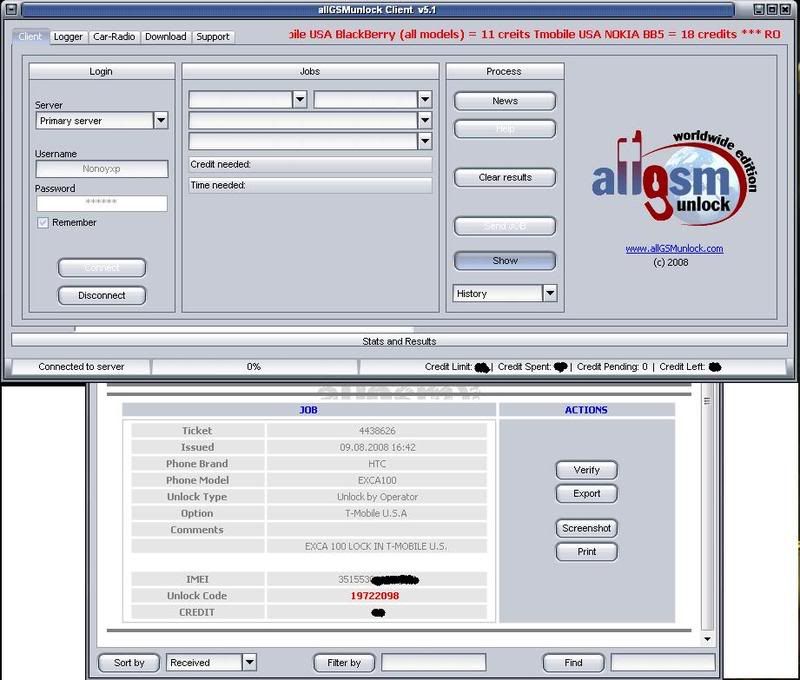Click the Verify button

coord(586,470)
